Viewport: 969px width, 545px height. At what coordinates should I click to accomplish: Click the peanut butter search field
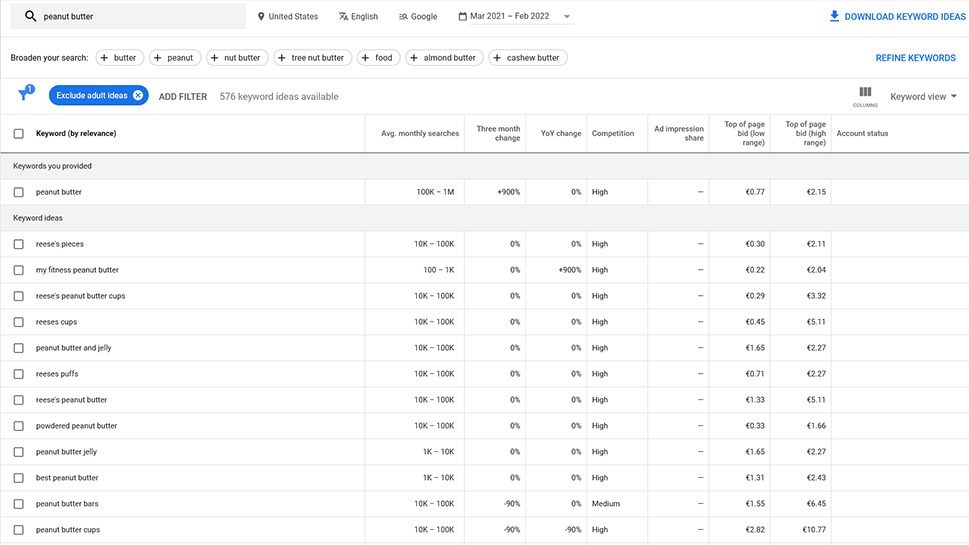(140, 17)
